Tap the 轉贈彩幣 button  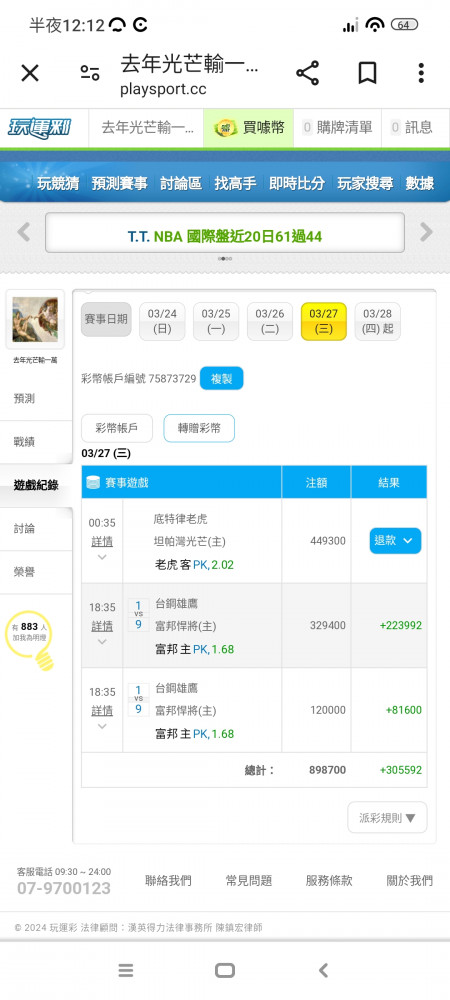199,429
